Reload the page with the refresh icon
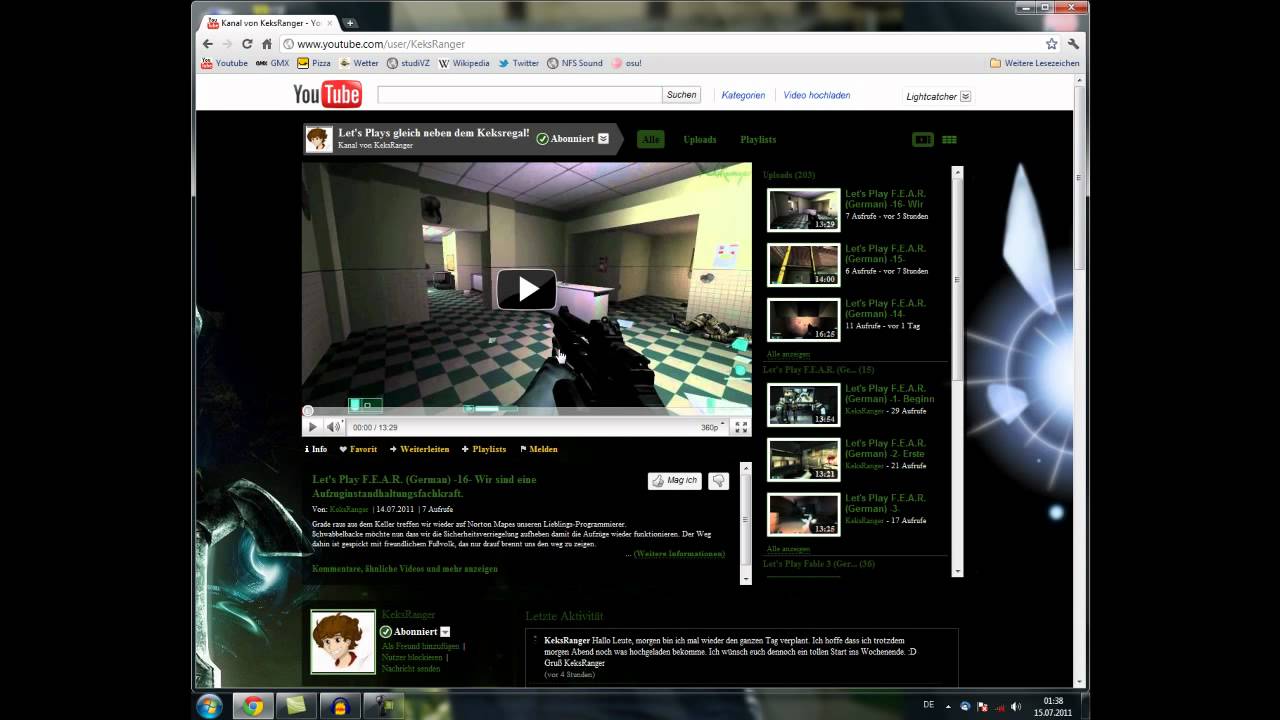Viewport: 1280px width, 720px height. tap(247, 44)
